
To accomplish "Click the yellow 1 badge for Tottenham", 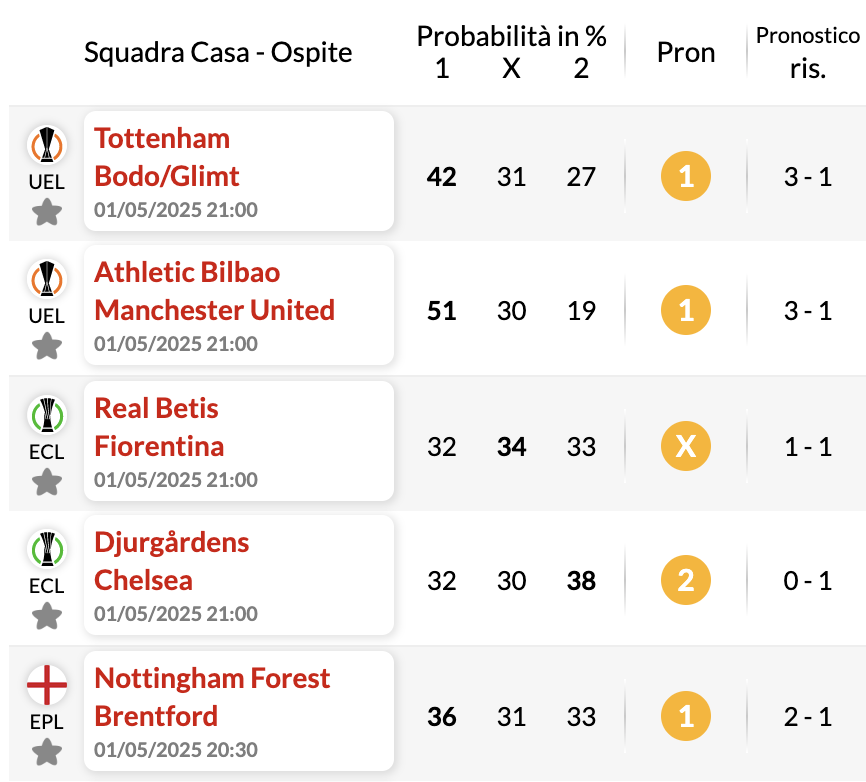I will (x=685, y=176).
